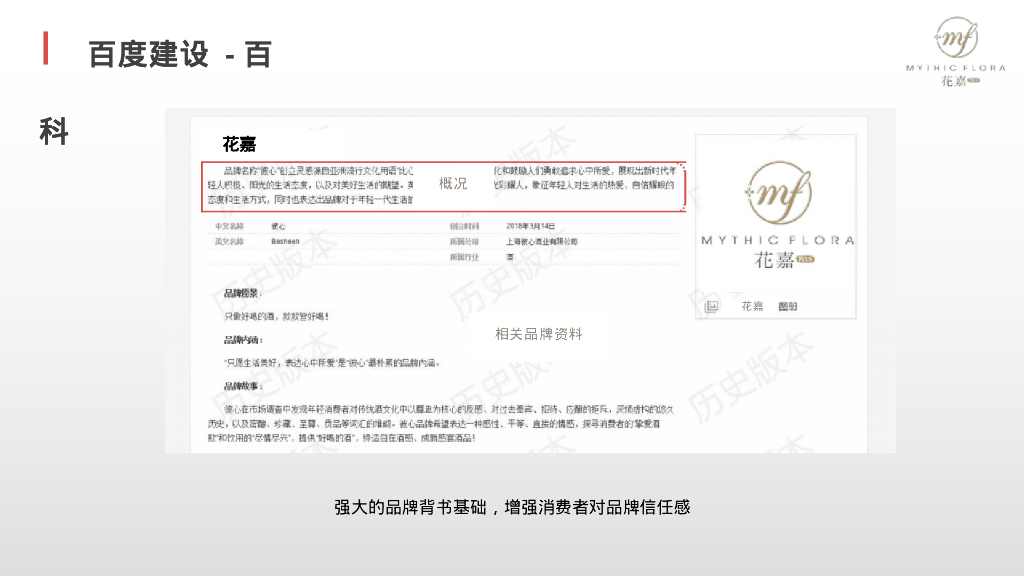
Task: Click the 所属公司 field label
Action: (x=464, y=242)
